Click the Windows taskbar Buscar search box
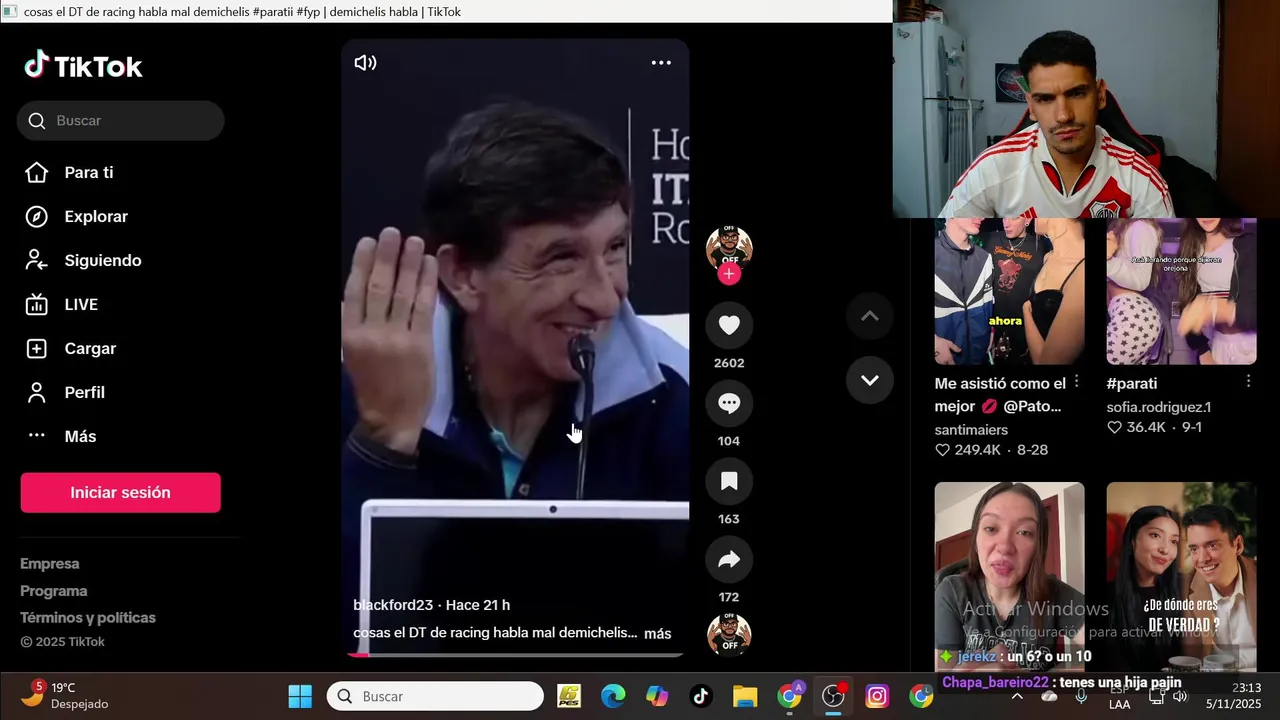 435,696
